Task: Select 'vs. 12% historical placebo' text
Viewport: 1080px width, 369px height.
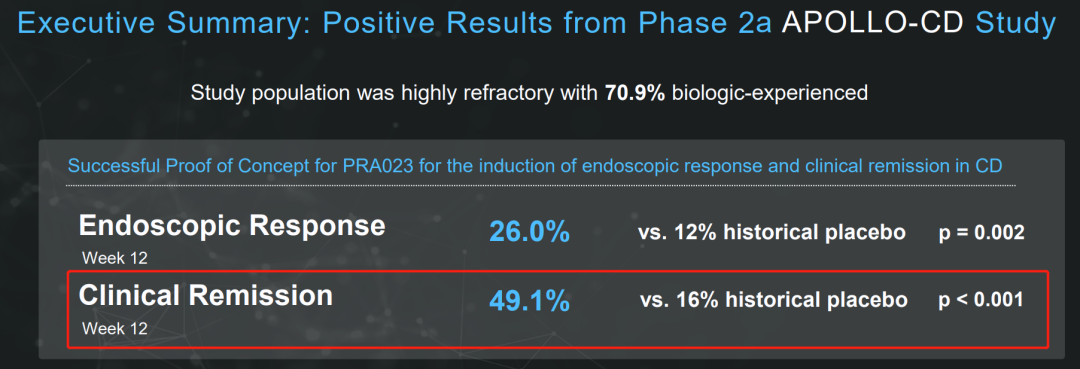Action: tap(771, 233)
